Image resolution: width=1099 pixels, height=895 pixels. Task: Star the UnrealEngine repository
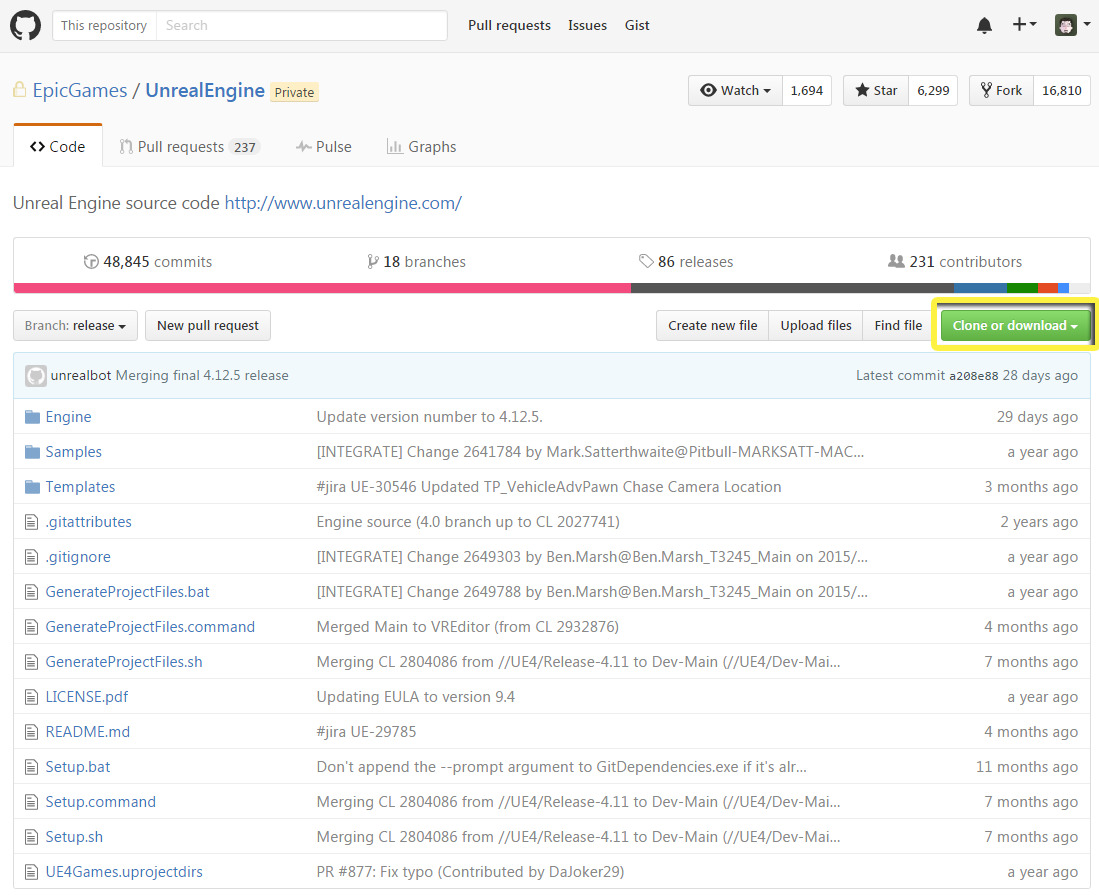point(875,90)
